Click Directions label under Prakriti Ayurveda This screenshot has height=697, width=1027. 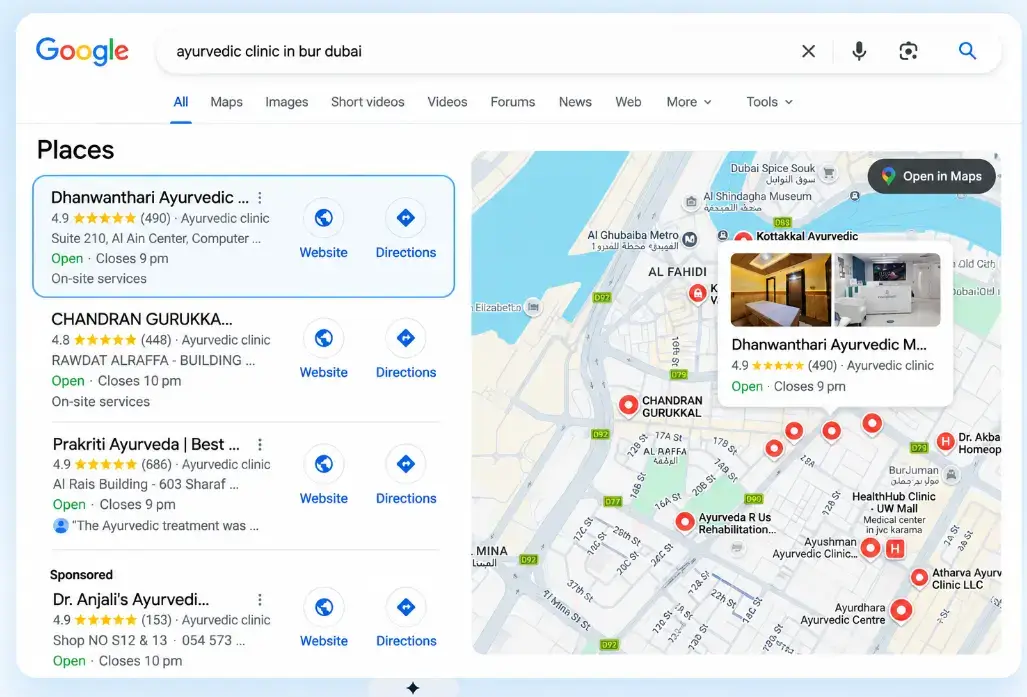(406, 499)
